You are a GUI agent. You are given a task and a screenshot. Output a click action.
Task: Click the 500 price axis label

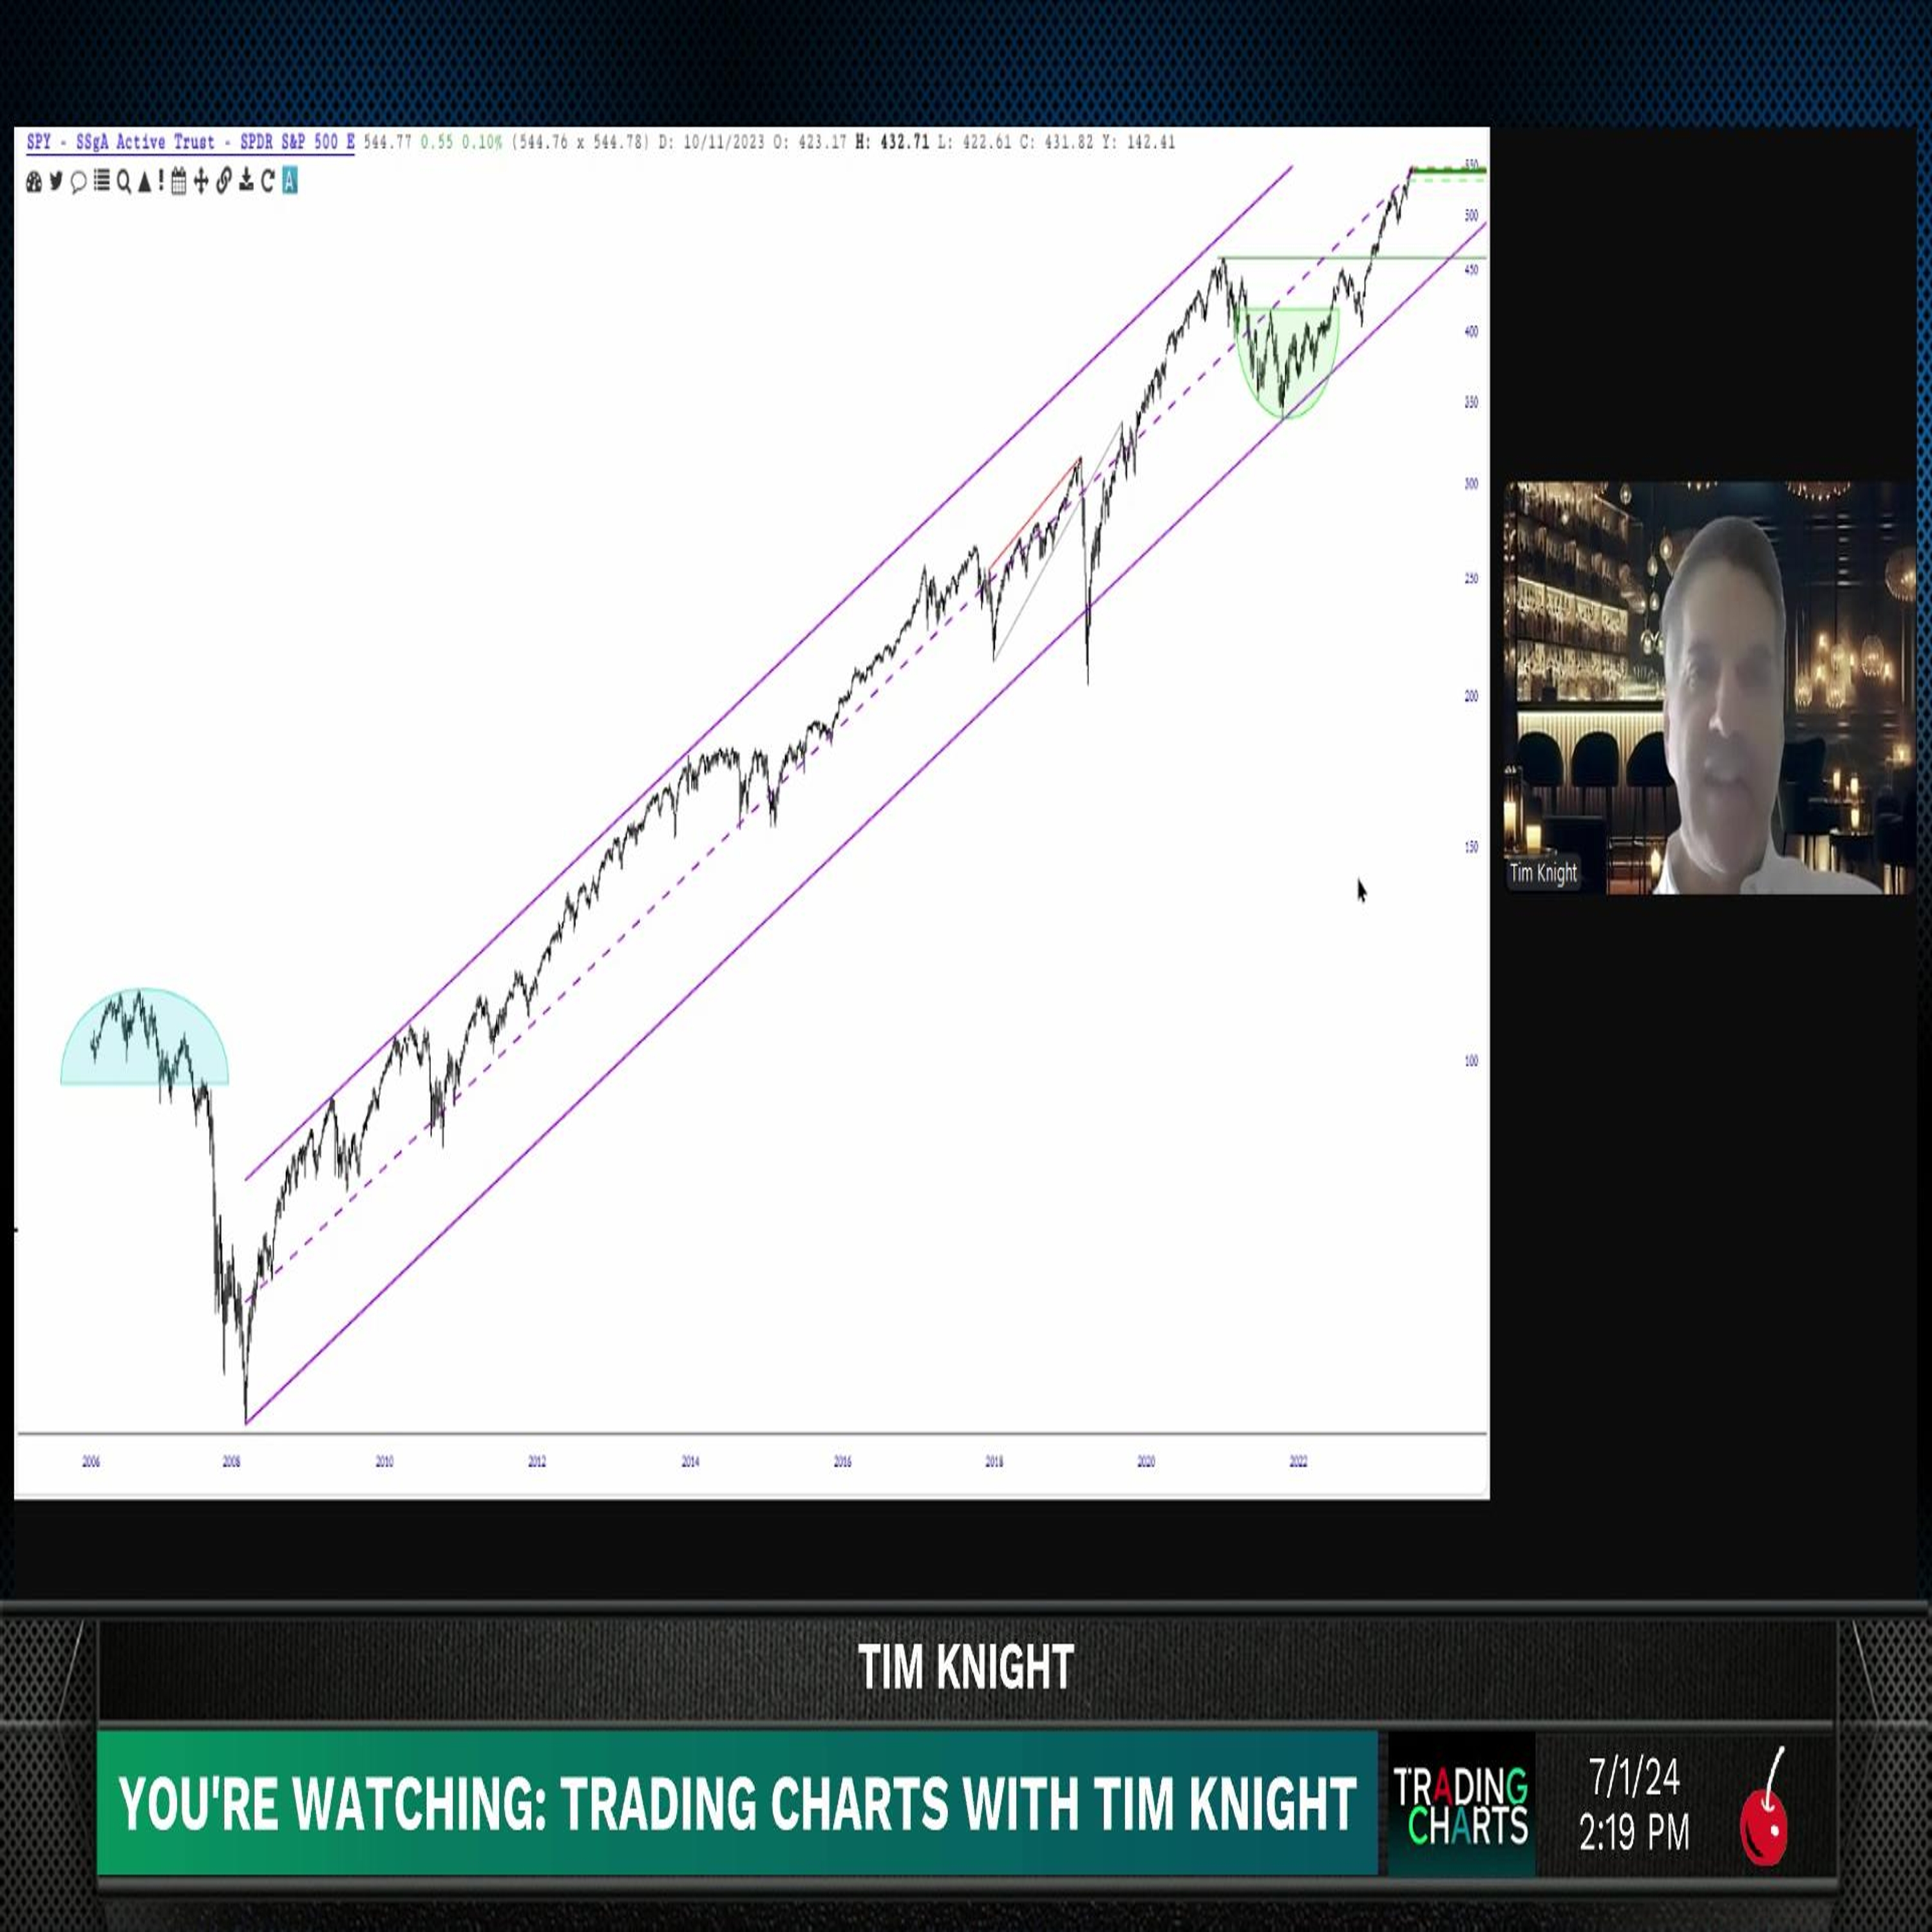click(1471, 215)
